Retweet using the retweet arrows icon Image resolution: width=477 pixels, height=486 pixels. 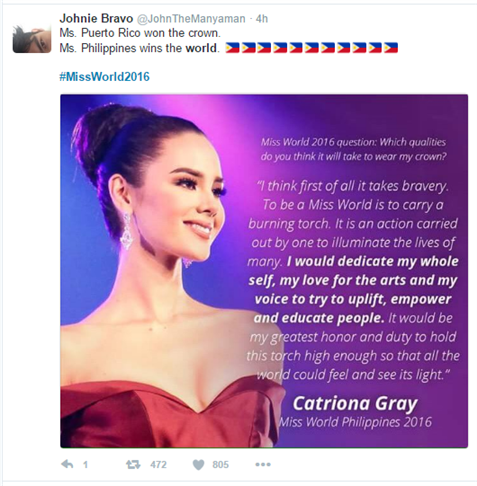pyautogui.click(x=133, y=464)
